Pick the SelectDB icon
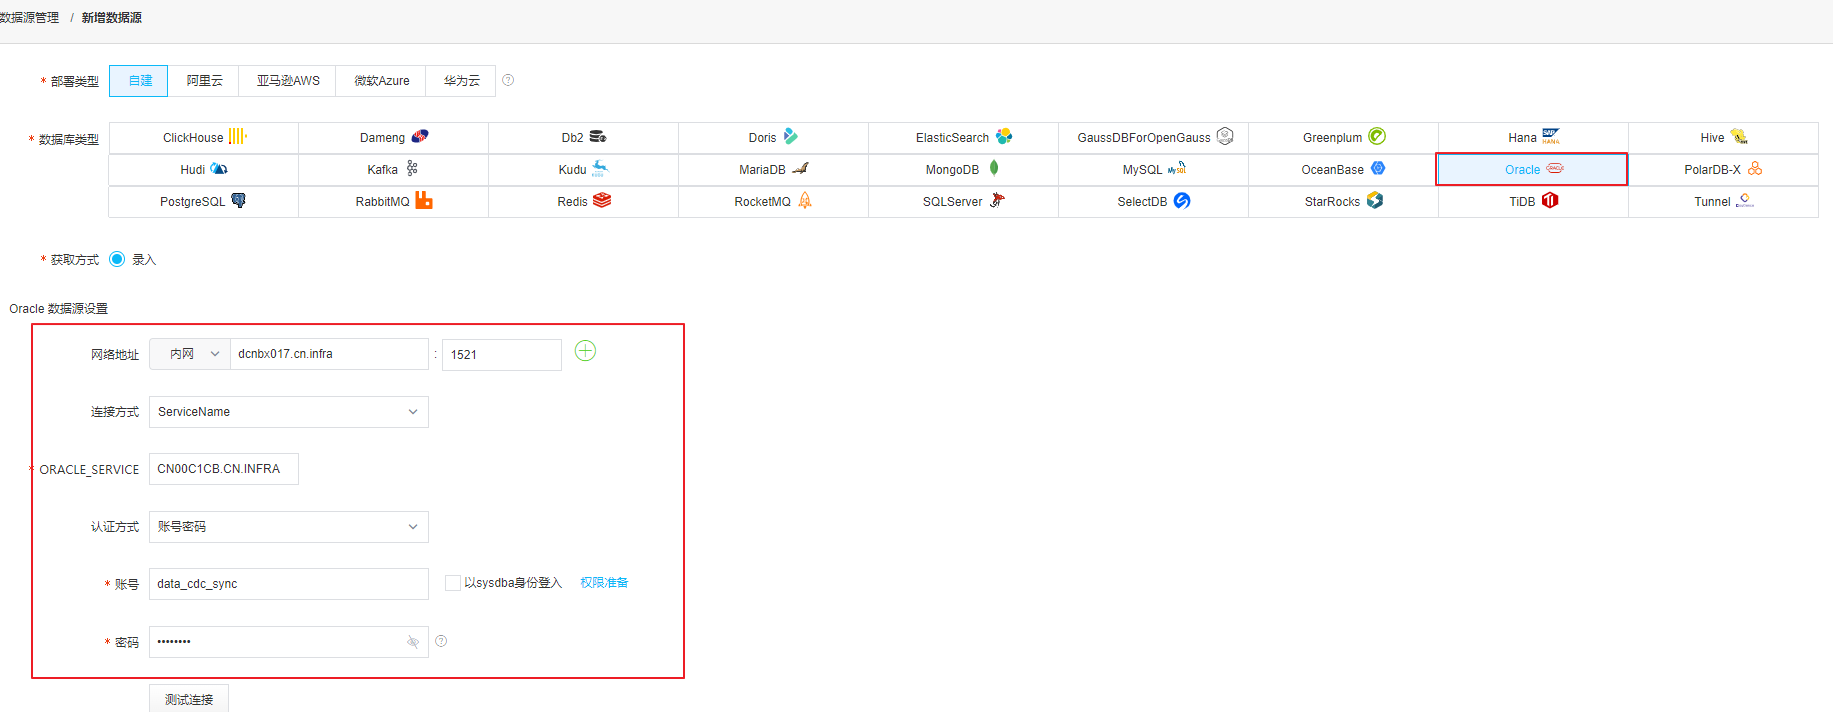This screenshot has height=712, width=1833. tap(1182, 200)
